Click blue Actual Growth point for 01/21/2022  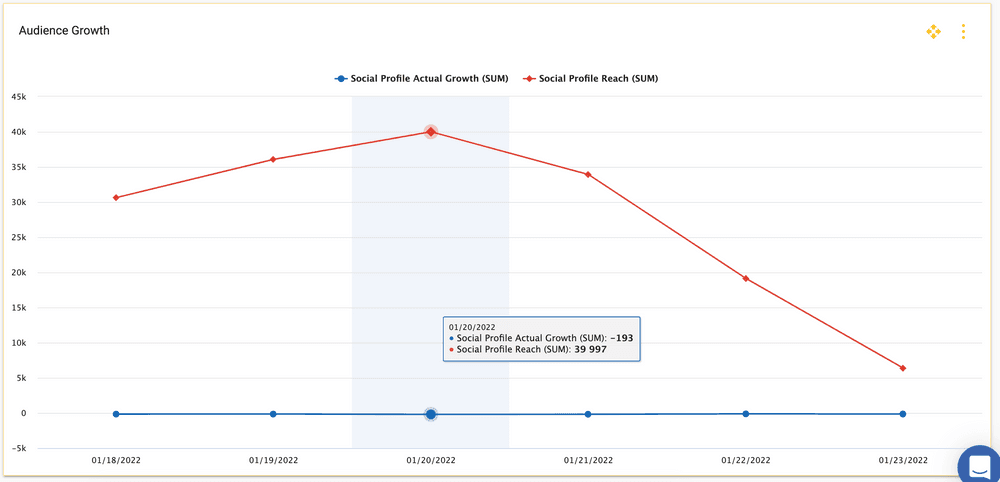click(x=588, y=414)
